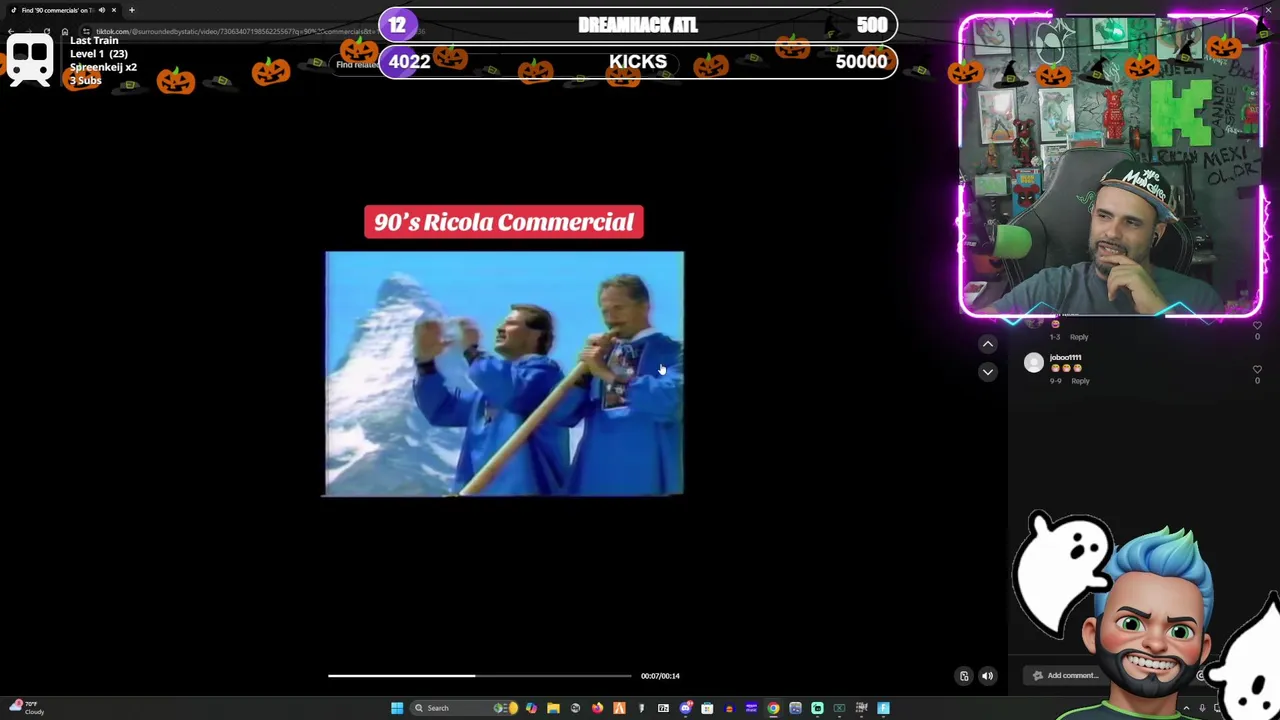
Task: Go to the next video with down arrow
Action: click(987, 372)
